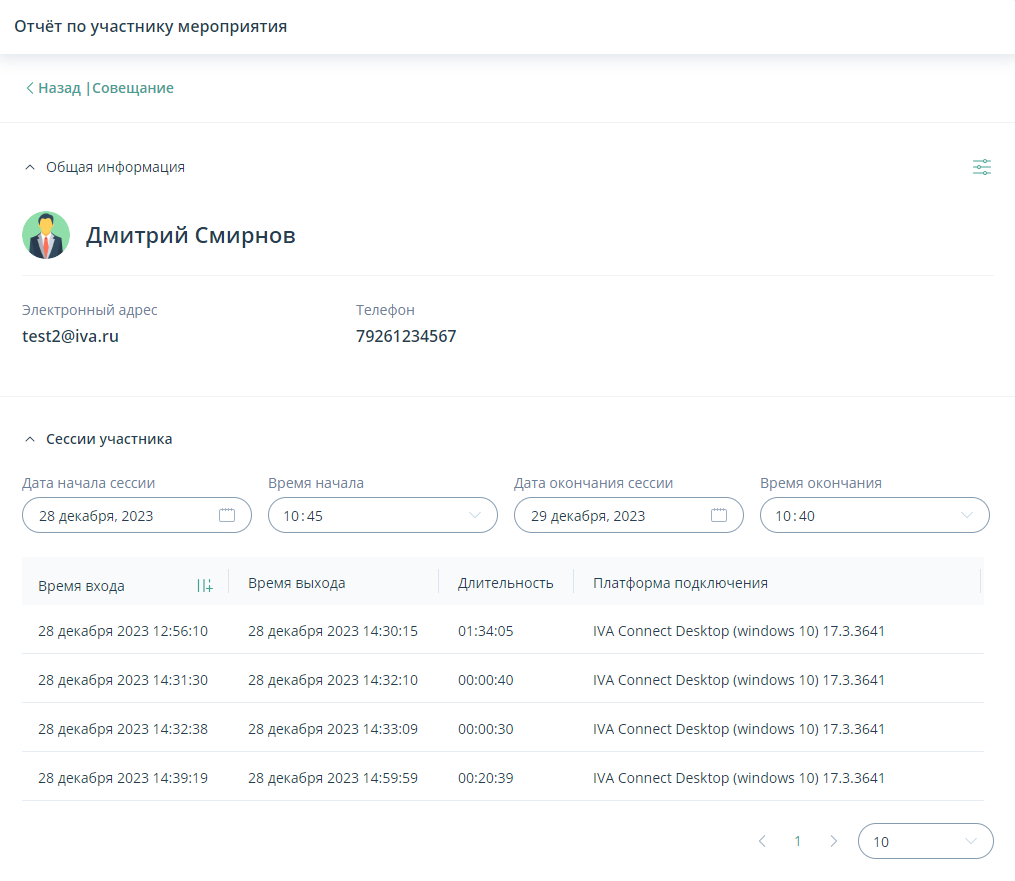Click the Назад back link

54,88
